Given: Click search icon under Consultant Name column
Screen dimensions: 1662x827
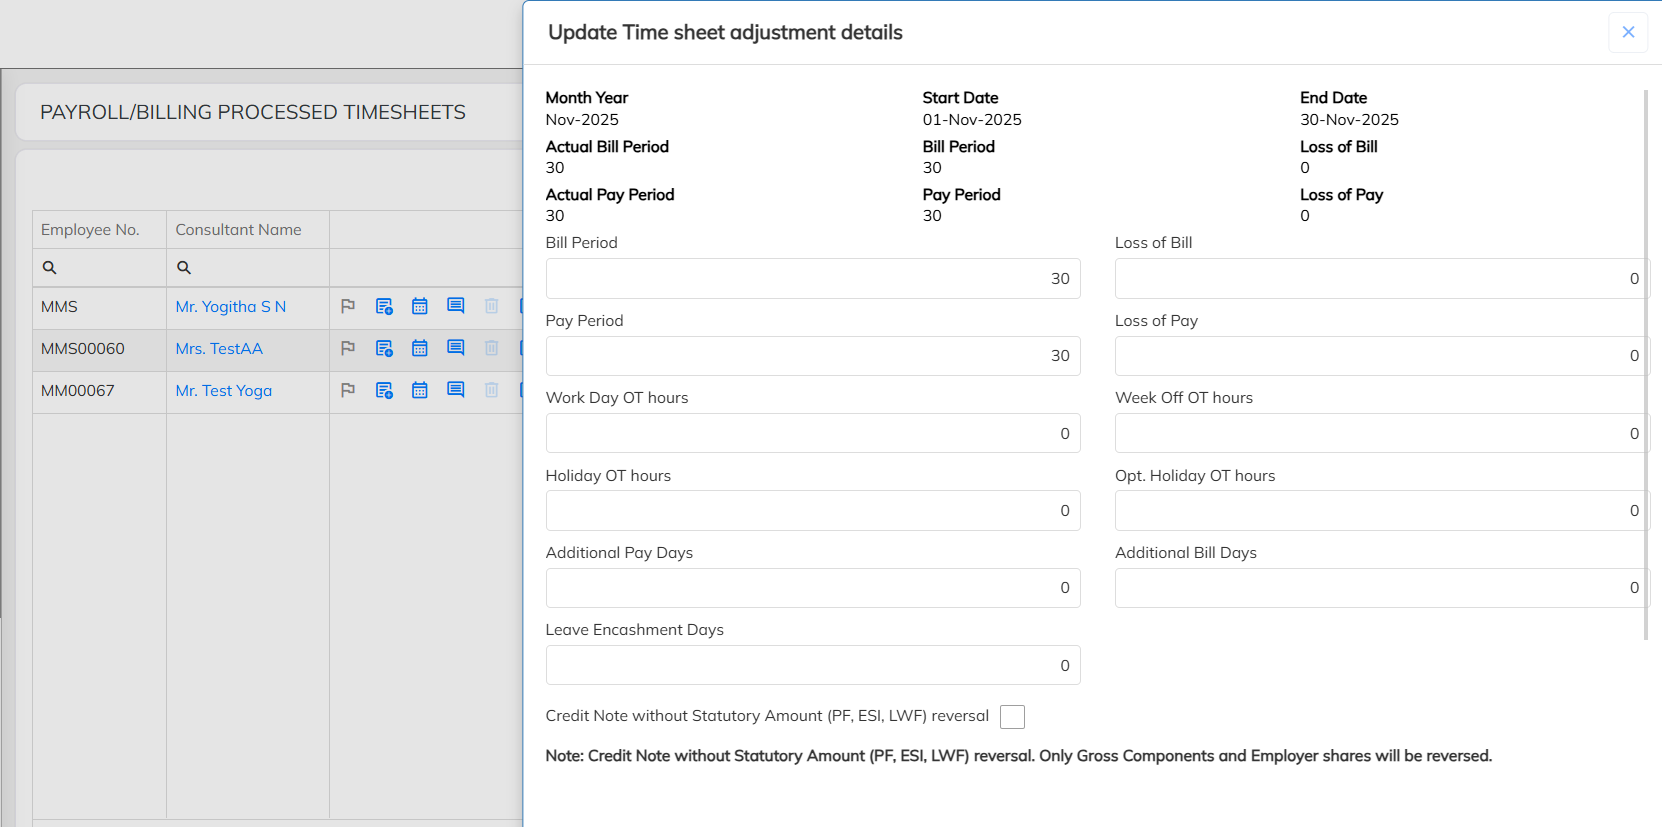Looking at the screenshot, I should pos(184,268).
